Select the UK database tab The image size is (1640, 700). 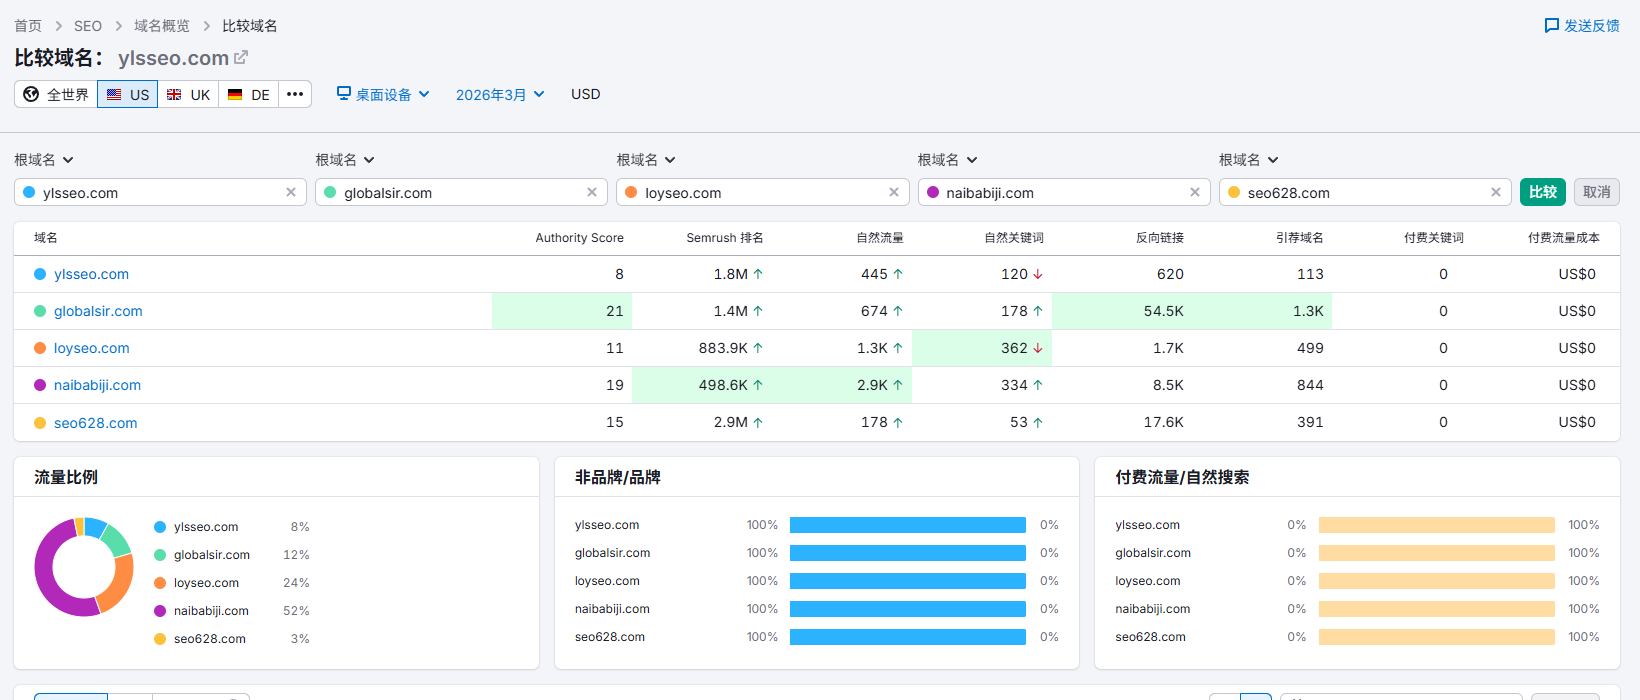(188, 94)
